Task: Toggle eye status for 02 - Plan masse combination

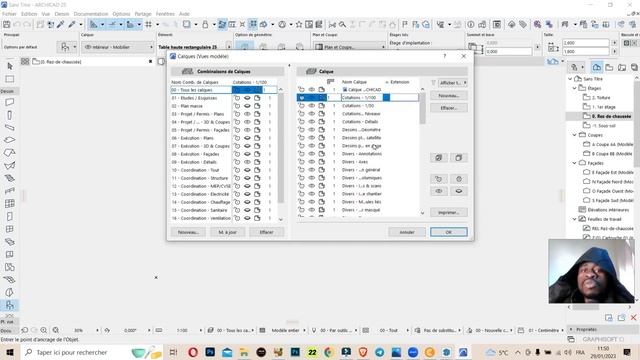Action: point(247,106)
